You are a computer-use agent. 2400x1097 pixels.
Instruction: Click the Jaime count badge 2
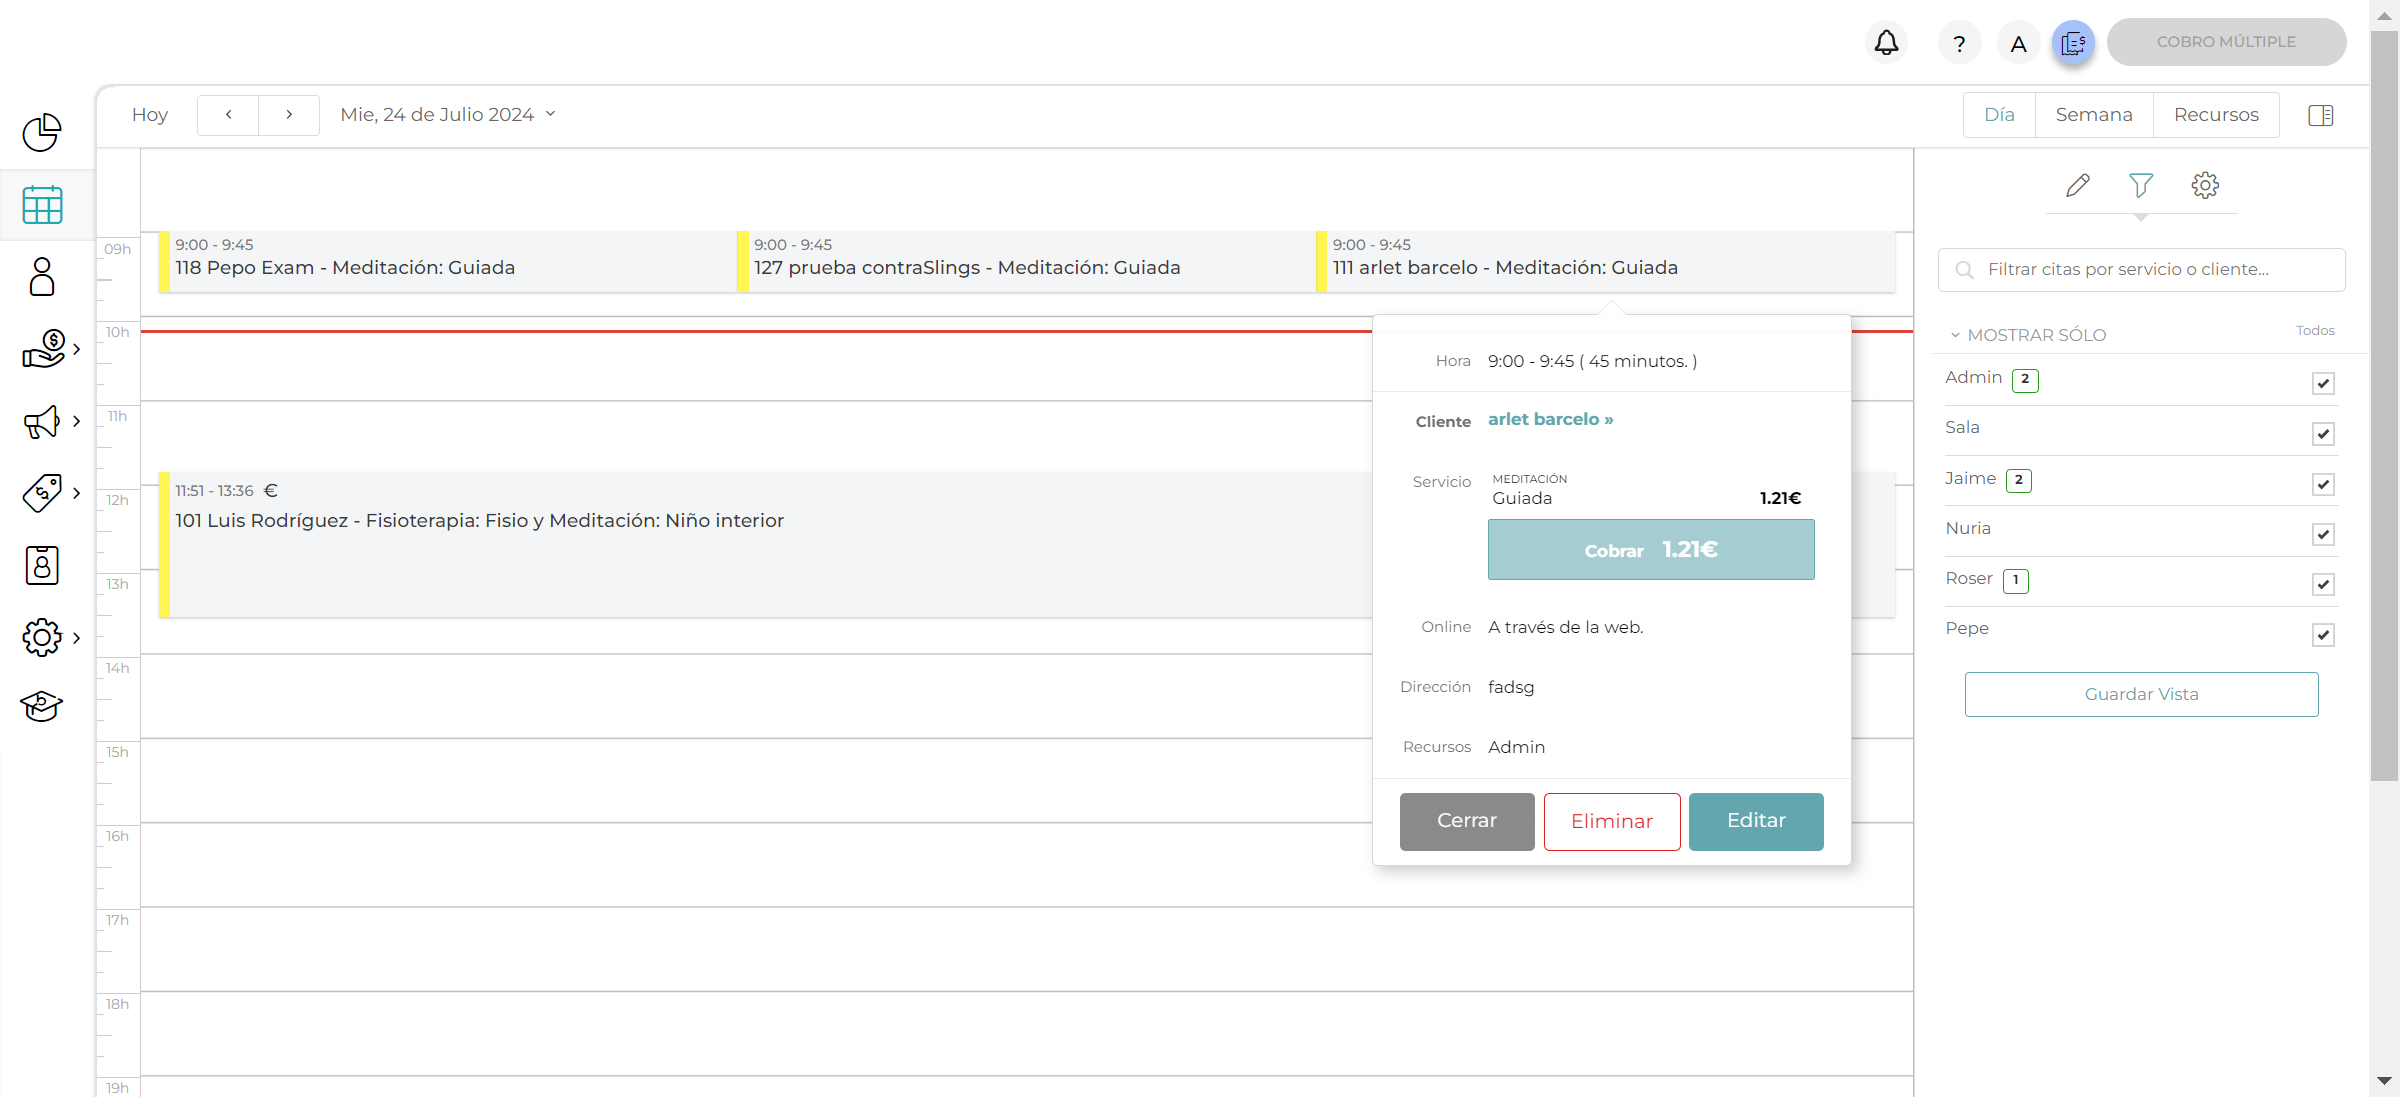[x=2019, y=481]
